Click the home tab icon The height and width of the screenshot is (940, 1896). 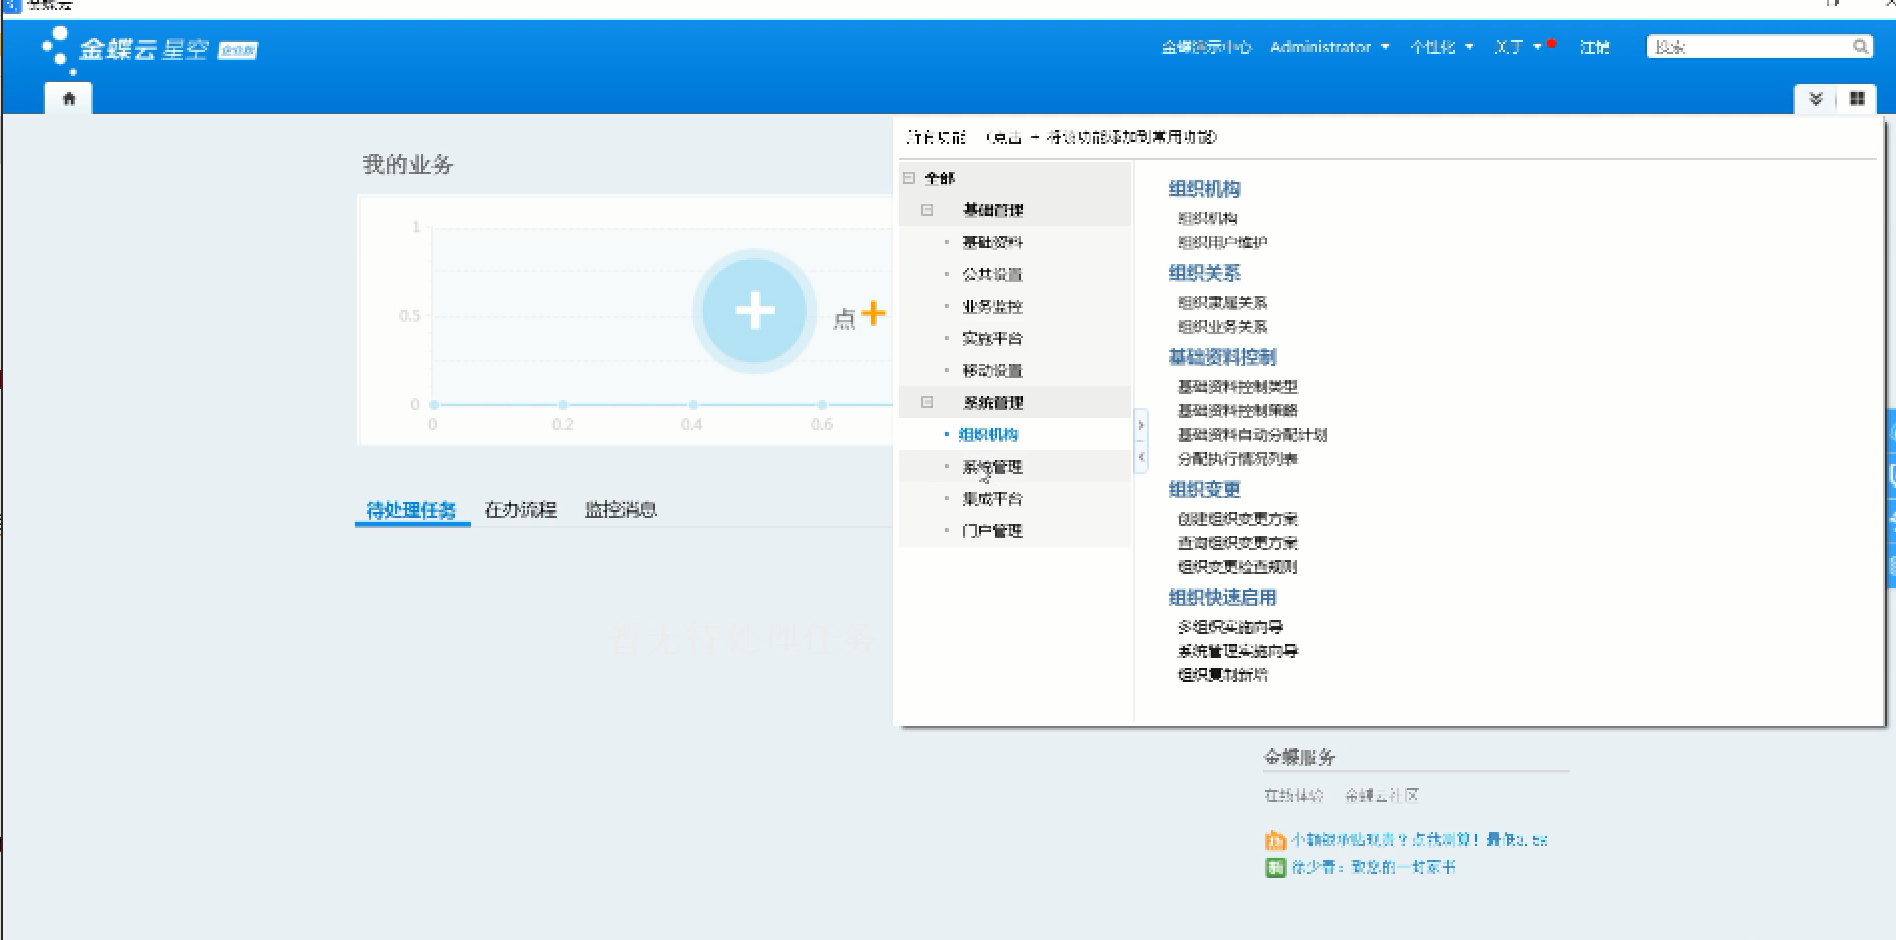coord(69,98)
